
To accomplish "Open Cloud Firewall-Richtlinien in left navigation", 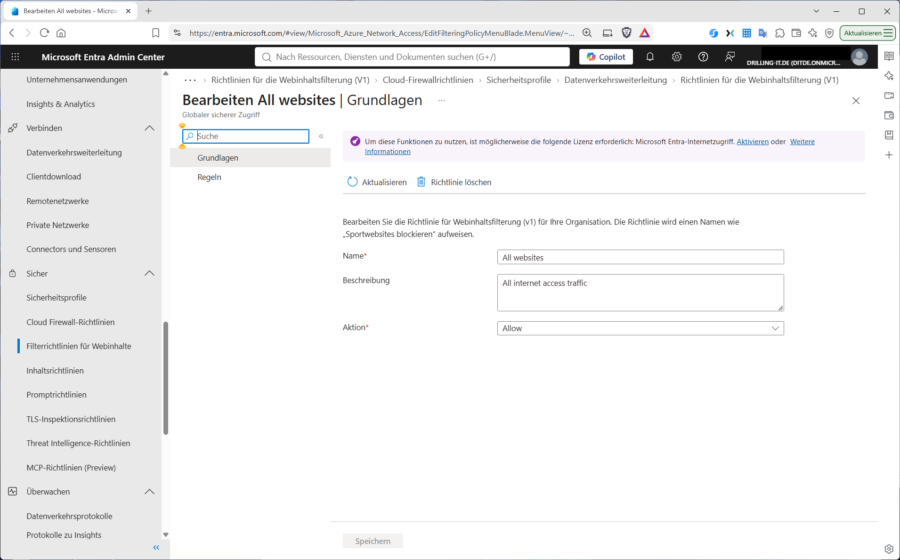I will (71, 322).
